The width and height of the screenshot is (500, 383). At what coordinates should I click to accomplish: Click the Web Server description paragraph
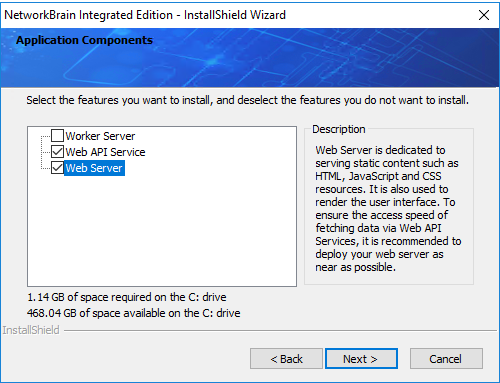click(x=388, y=209)
